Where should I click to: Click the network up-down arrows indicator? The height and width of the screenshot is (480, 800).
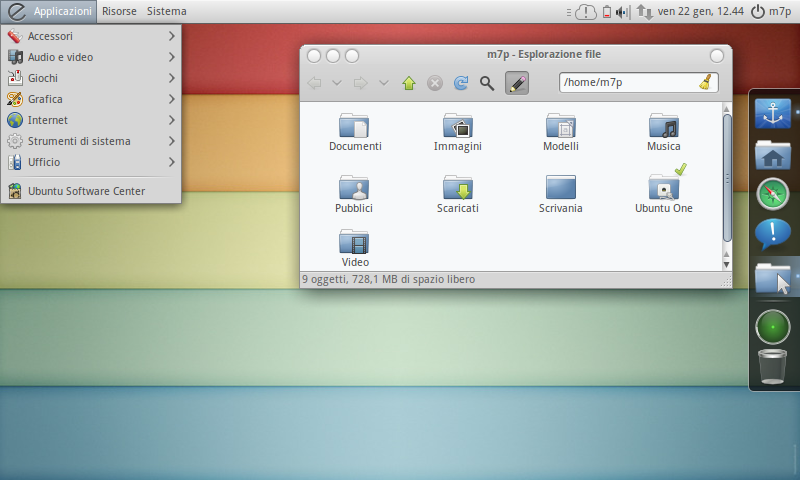(x=645, y=11)
